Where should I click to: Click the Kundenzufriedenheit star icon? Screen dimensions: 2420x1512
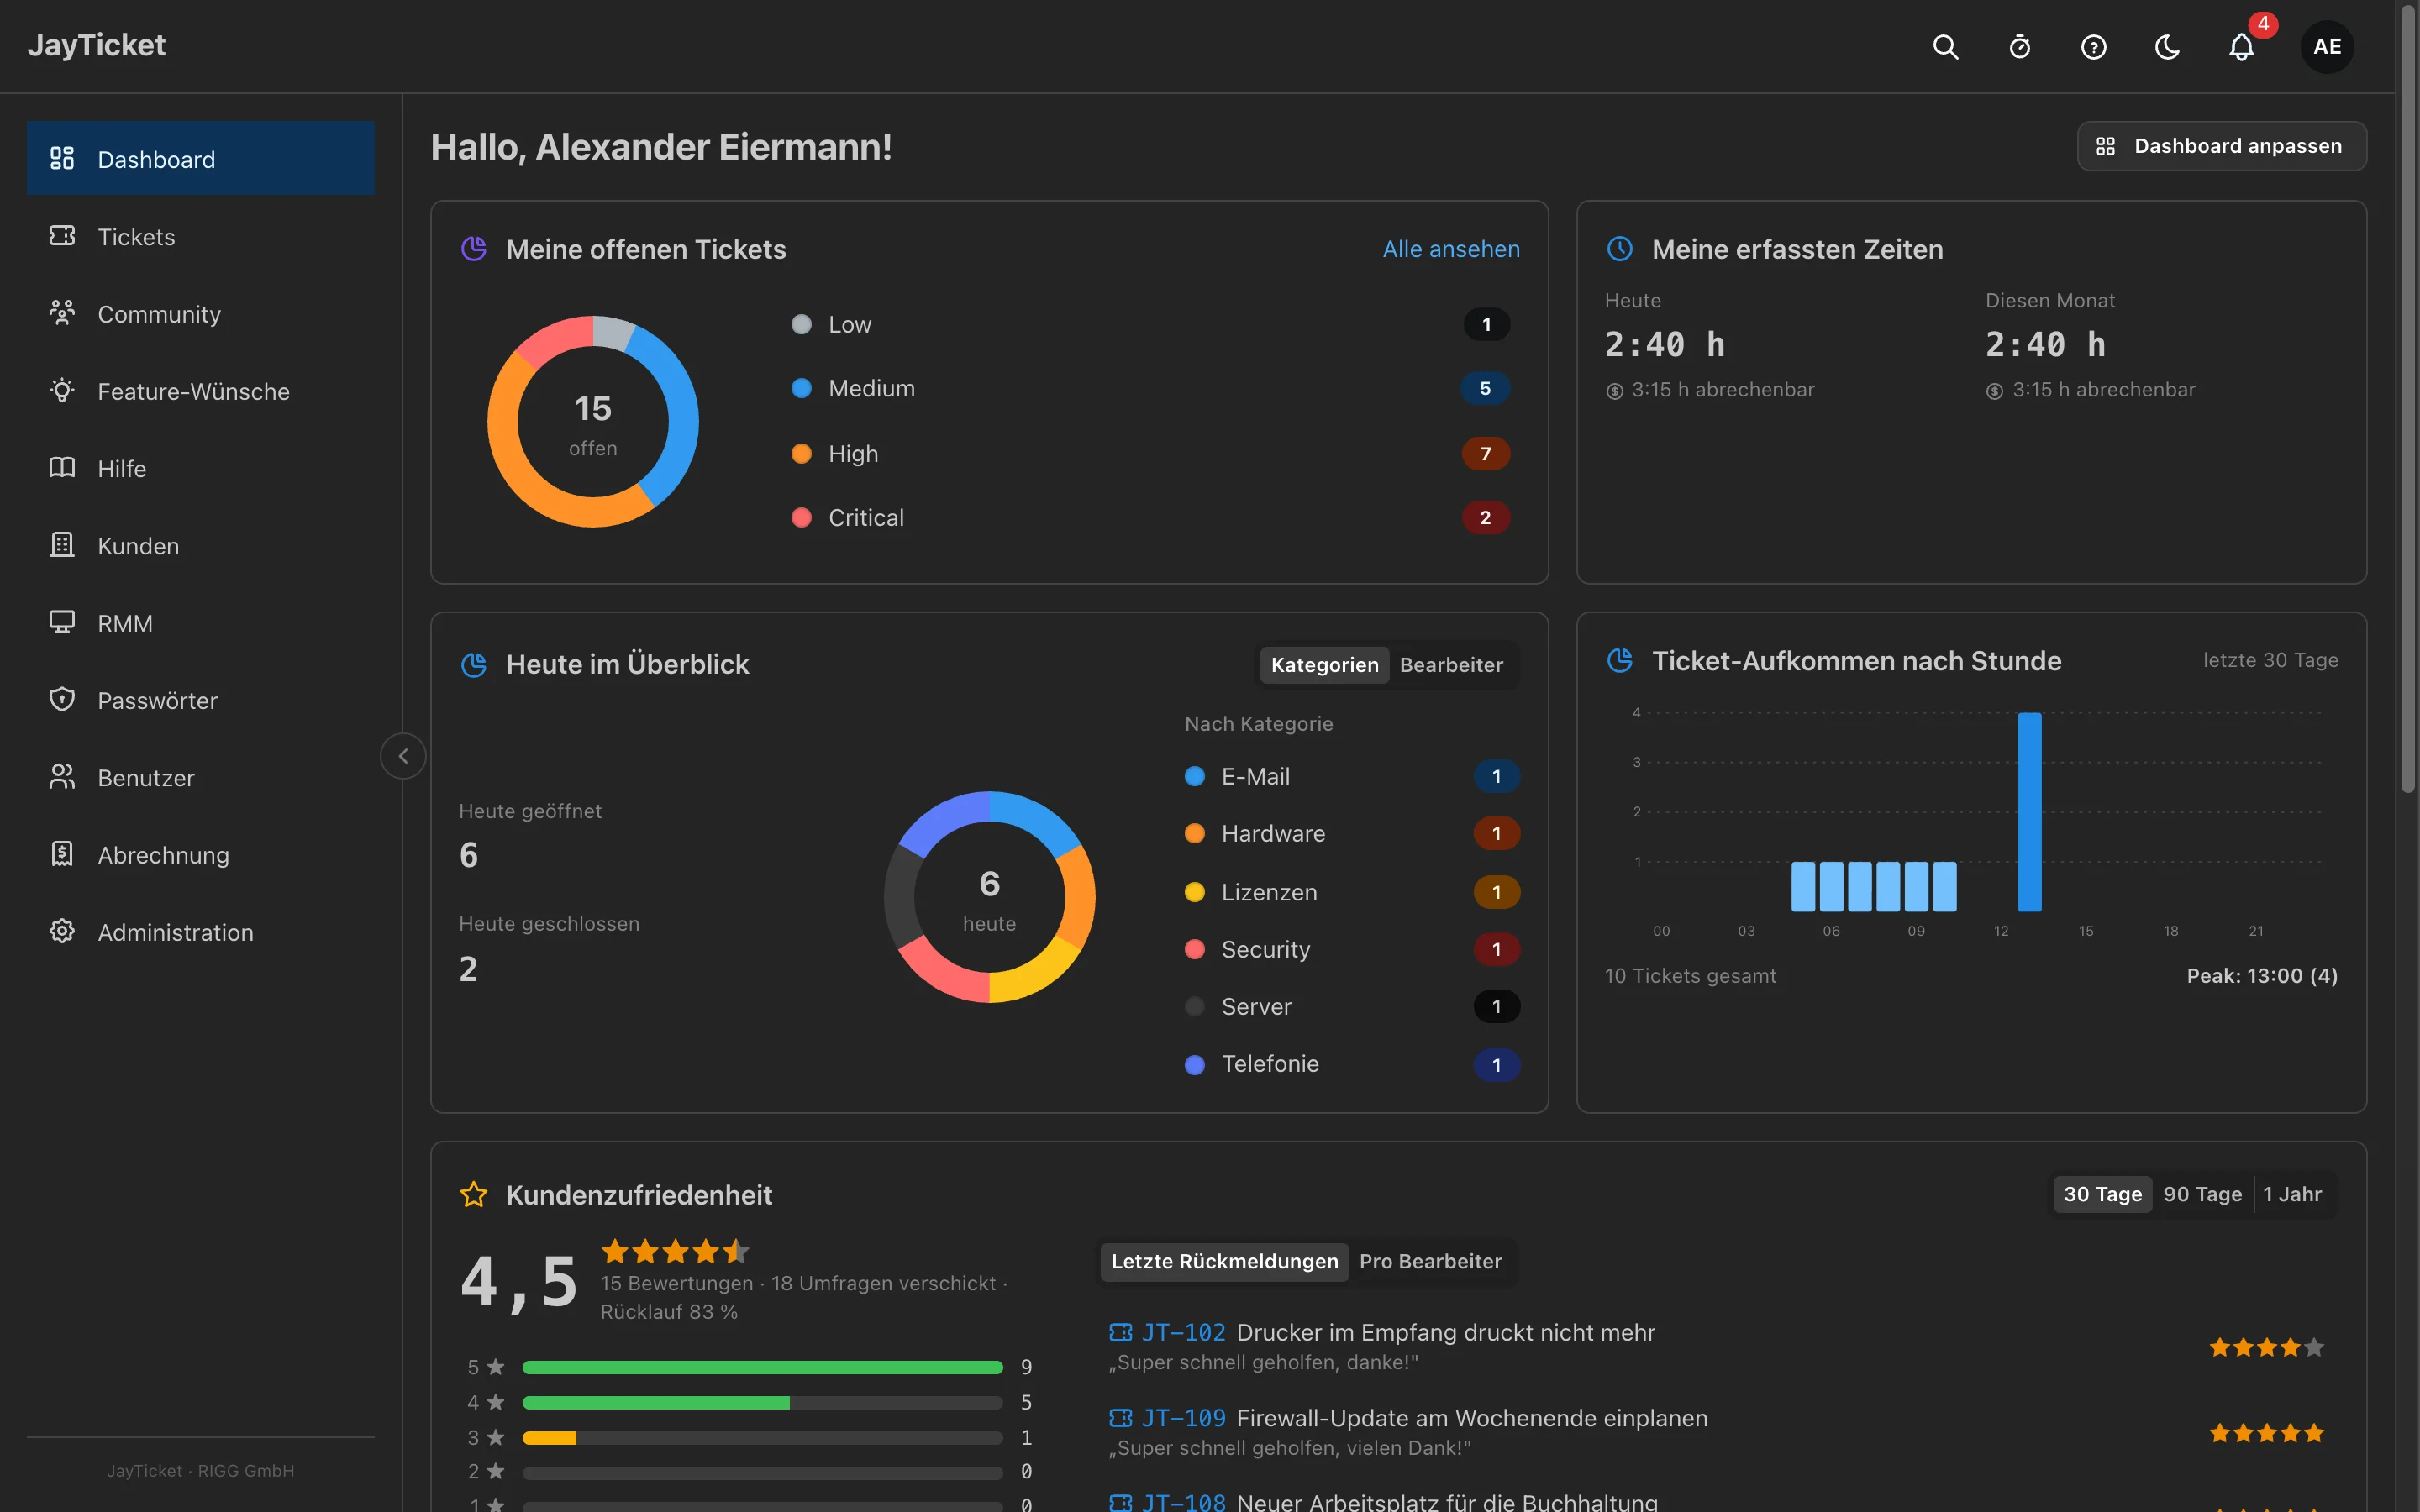pos(473,1194)
